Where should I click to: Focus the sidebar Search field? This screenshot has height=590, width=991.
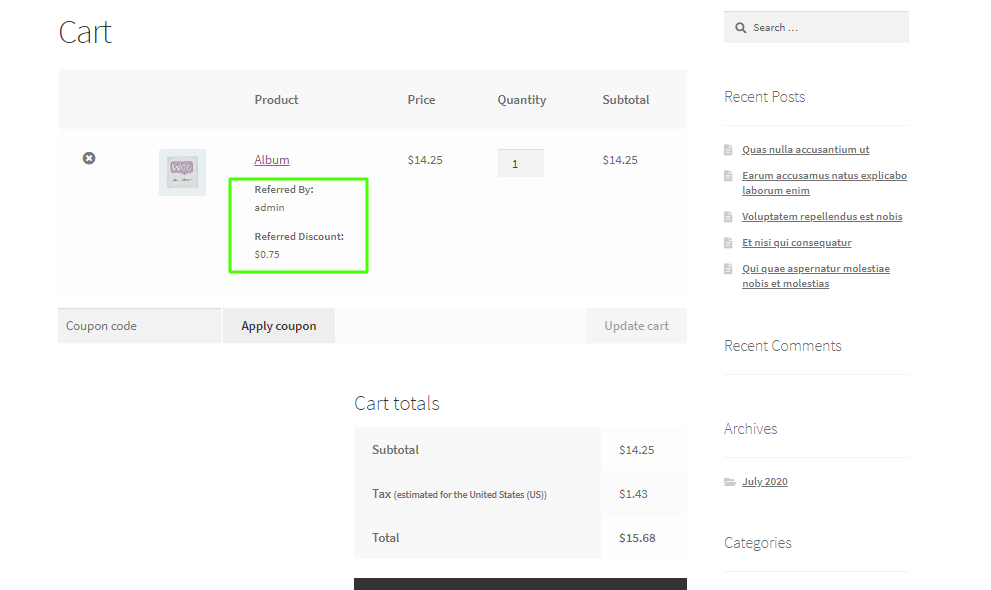(825, 28)
